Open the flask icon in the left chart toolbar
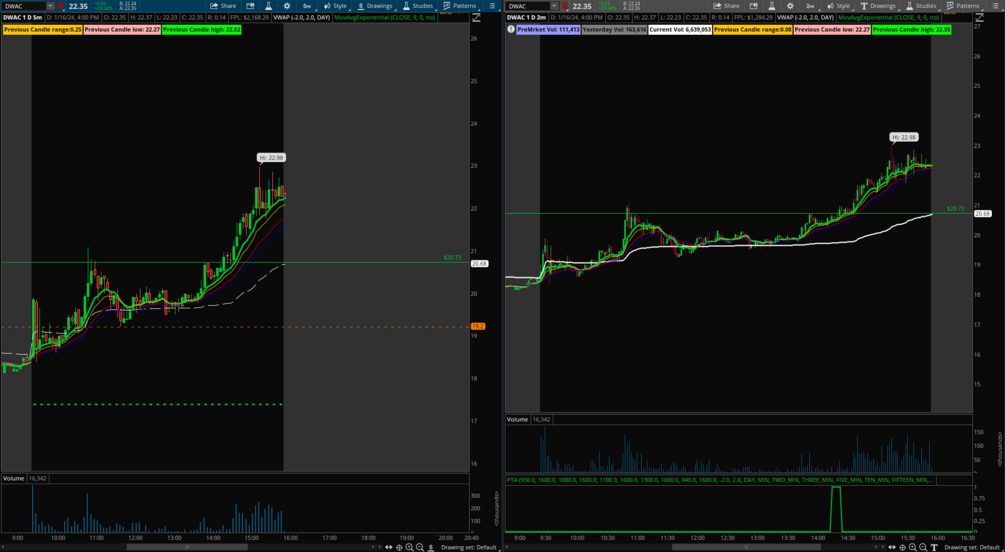 [x=269, y=6]
